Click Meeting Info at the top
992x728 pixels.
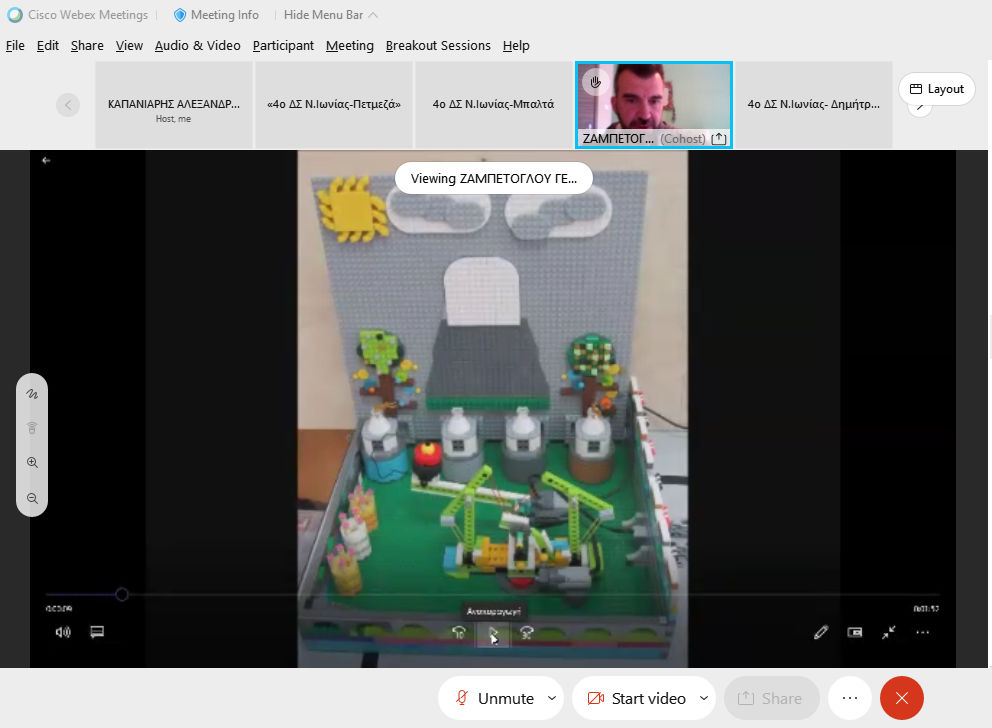point(216,15)
